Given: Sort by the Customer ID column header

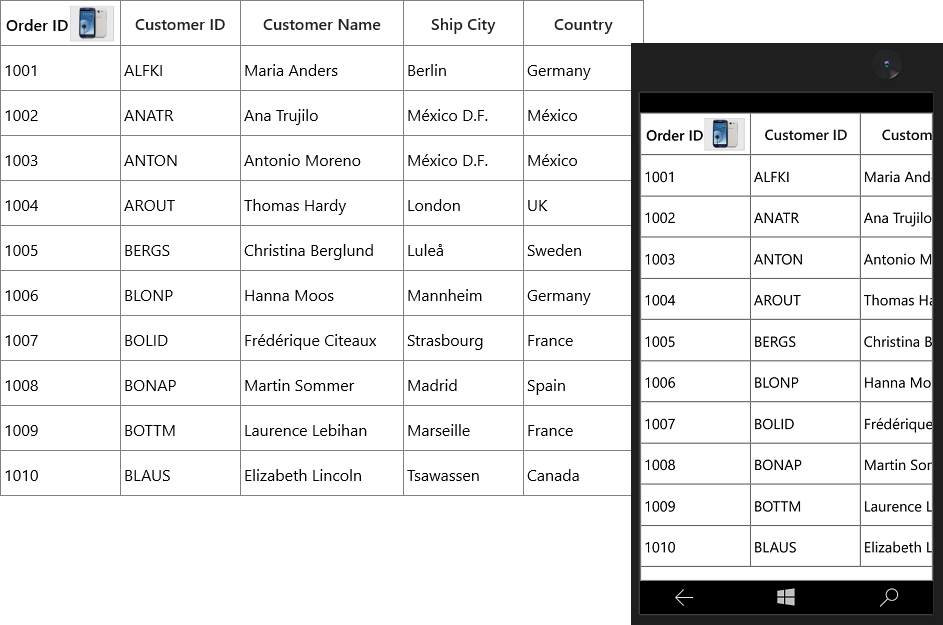Looking at the screenshot, I should pos(180,25).
